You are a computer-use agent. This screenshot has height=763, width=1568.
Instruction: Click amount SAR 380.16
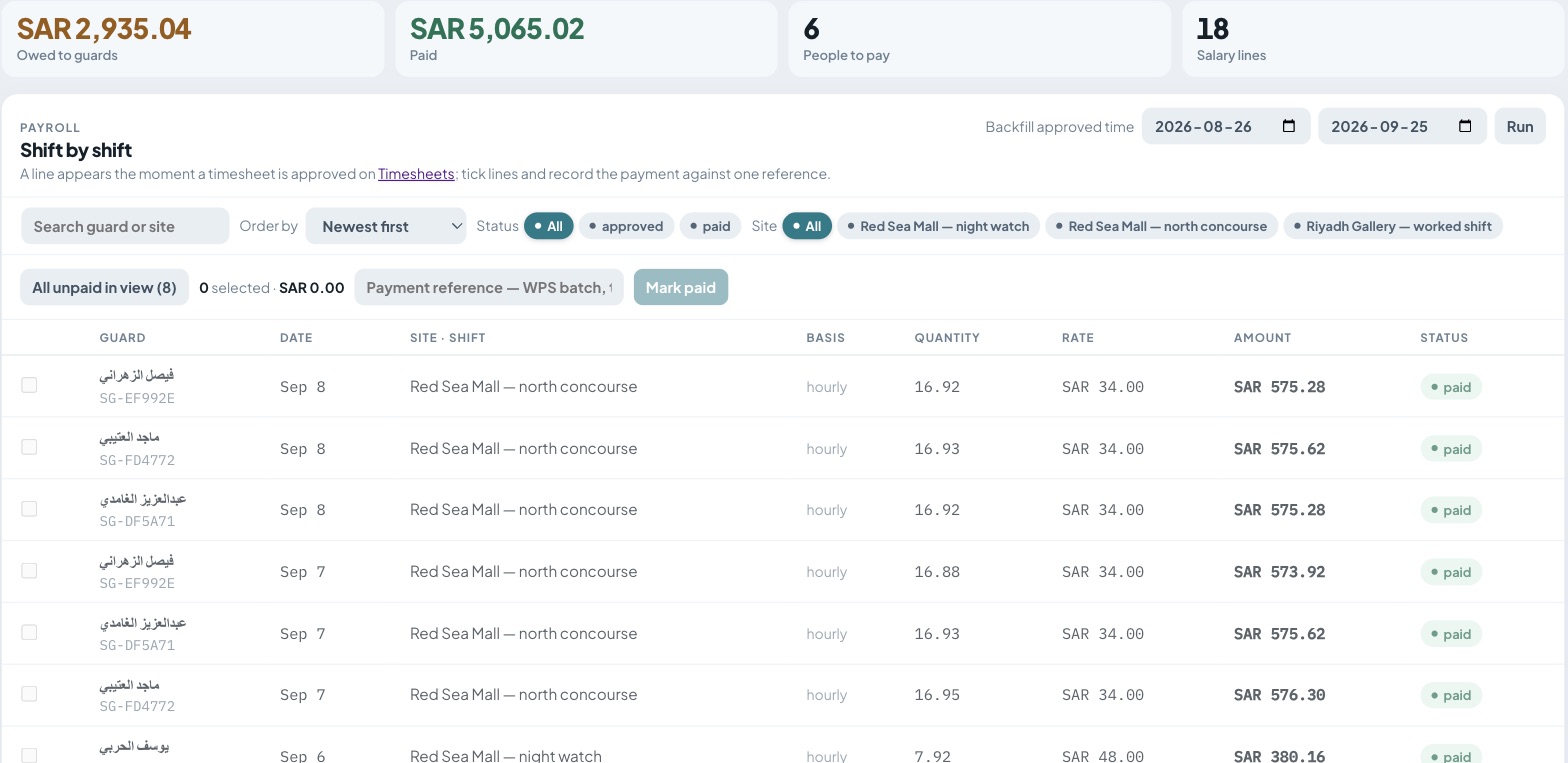1279,756
